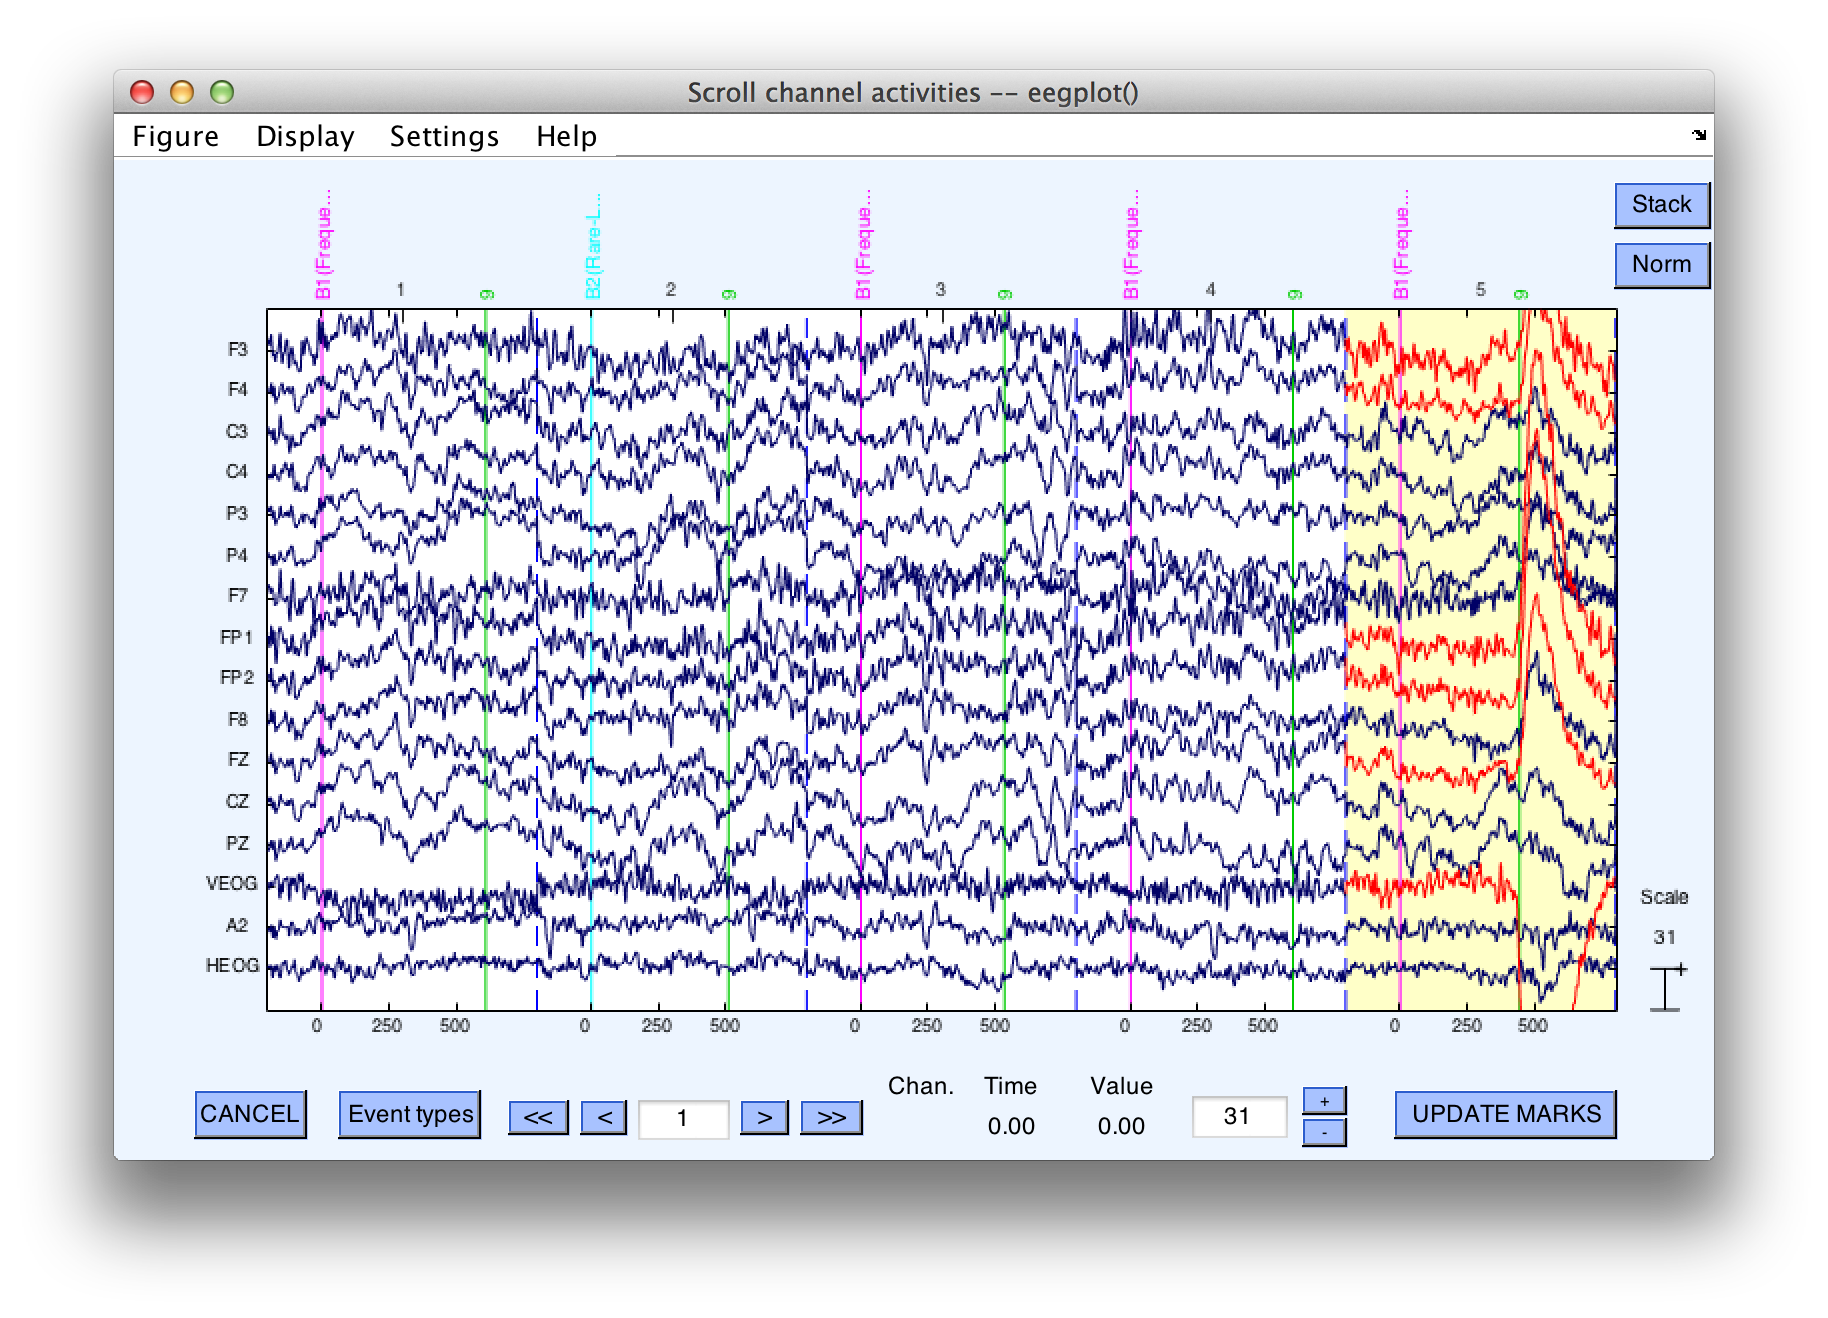Click the B1(Freque... event label in epoch 3
Screen dimensions: 1828x1318
coord(863,244)
